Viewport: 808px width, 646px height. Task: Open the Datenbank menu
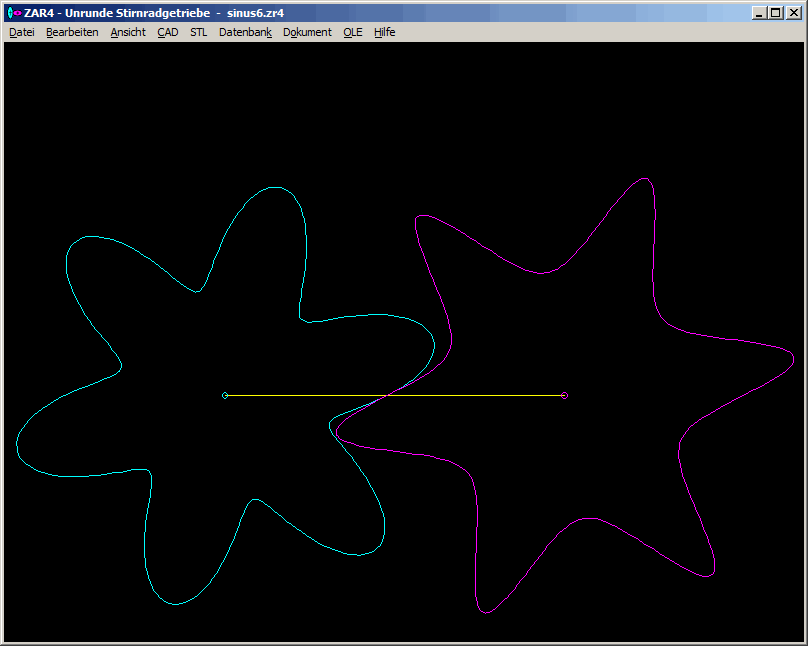[x=245, y=32]
